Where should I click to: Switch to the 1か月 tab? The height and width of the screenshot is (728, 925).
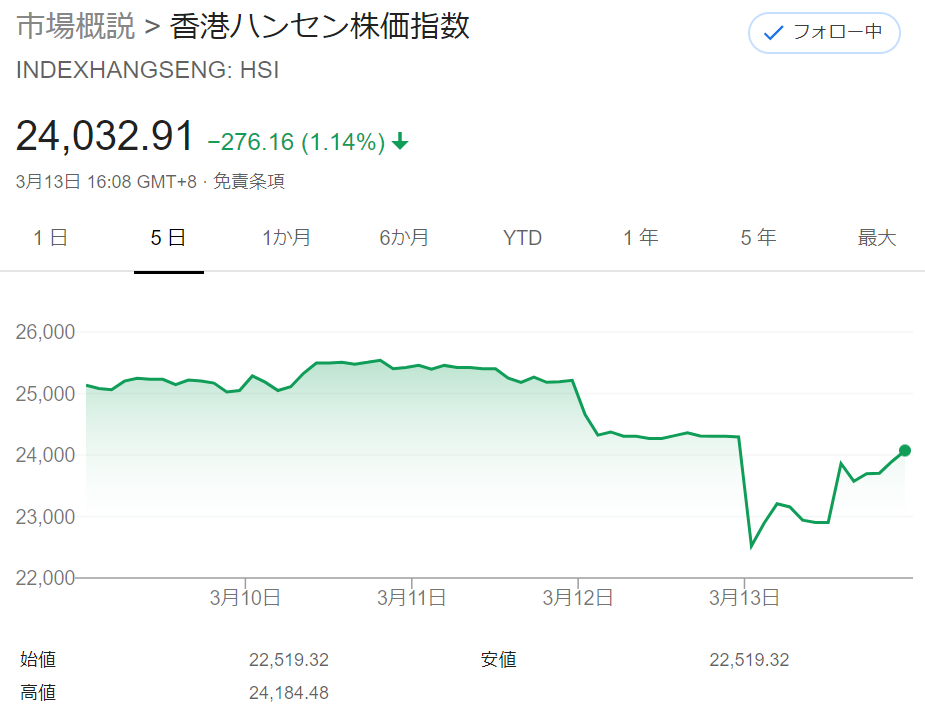[x=287, y=238]
